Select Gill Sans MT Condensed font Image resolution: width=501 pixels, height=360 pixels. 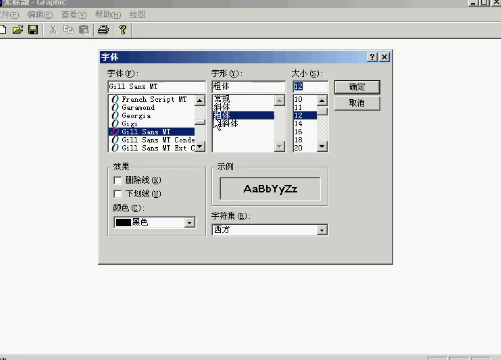(x=152, y=140)
